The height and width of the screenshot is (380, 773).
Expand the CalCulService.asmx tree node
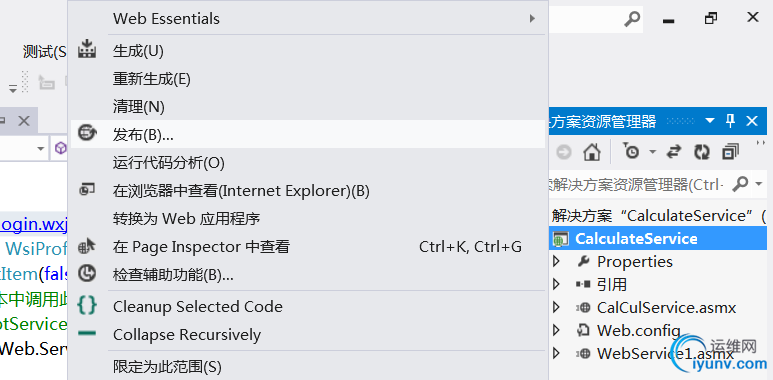click(x=557, y=308)
